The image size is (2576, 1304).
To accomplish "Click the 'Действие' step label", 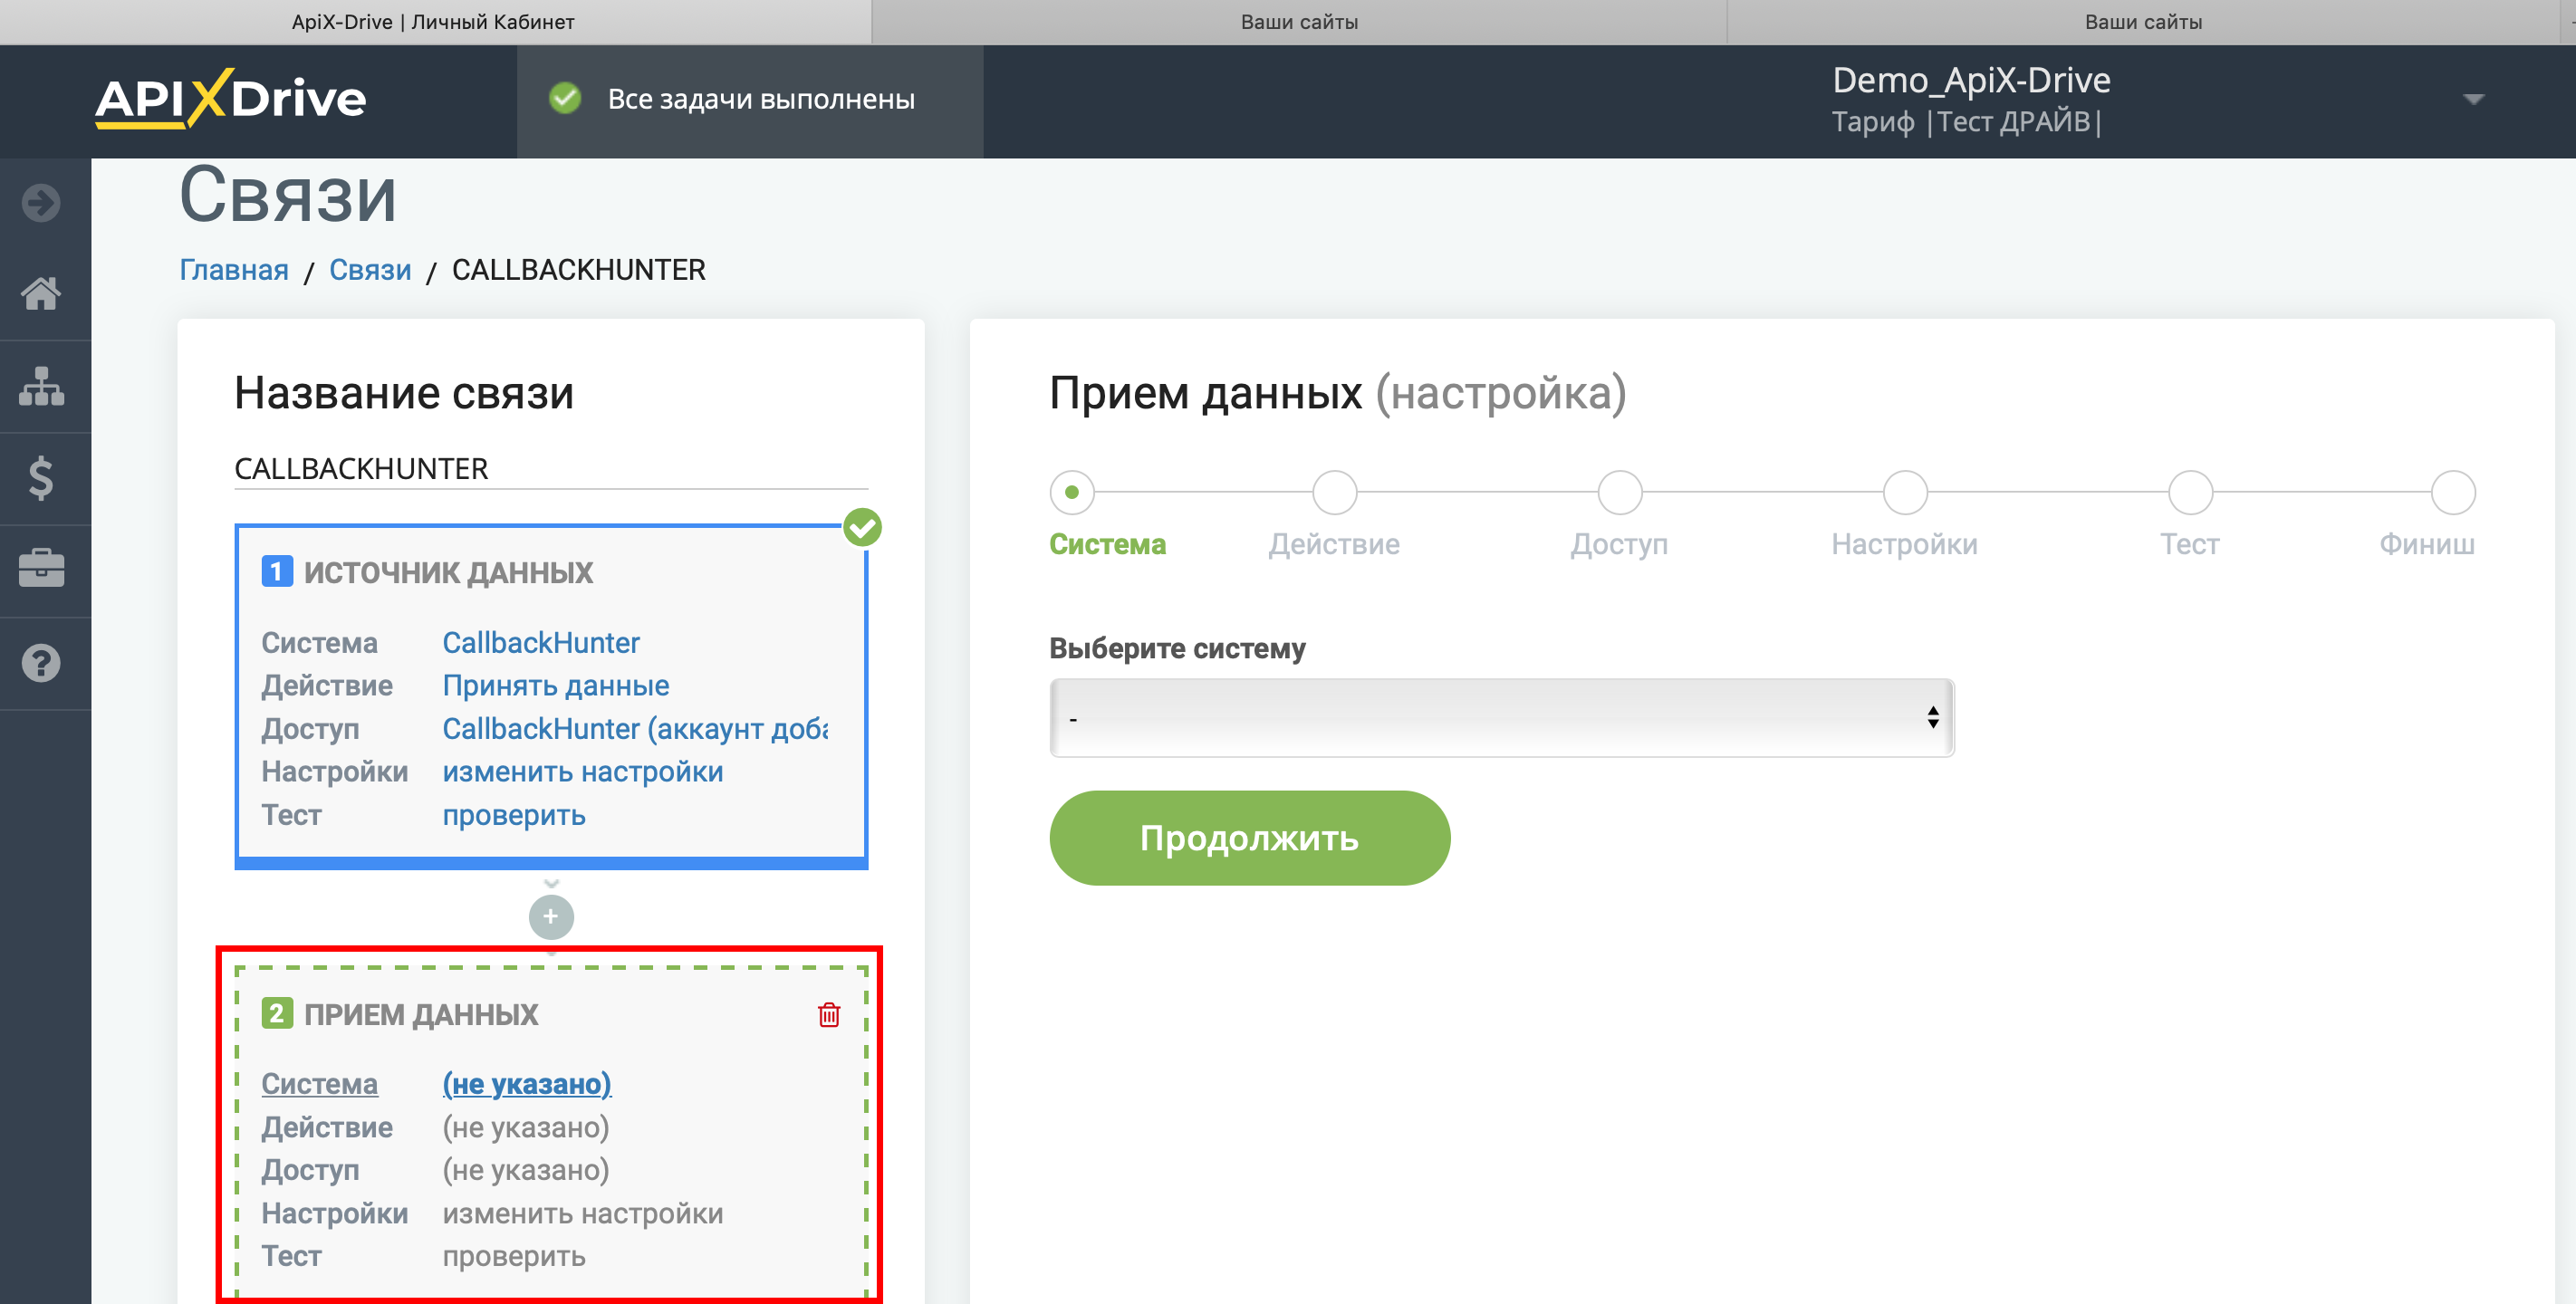I will click(1334, 544).
